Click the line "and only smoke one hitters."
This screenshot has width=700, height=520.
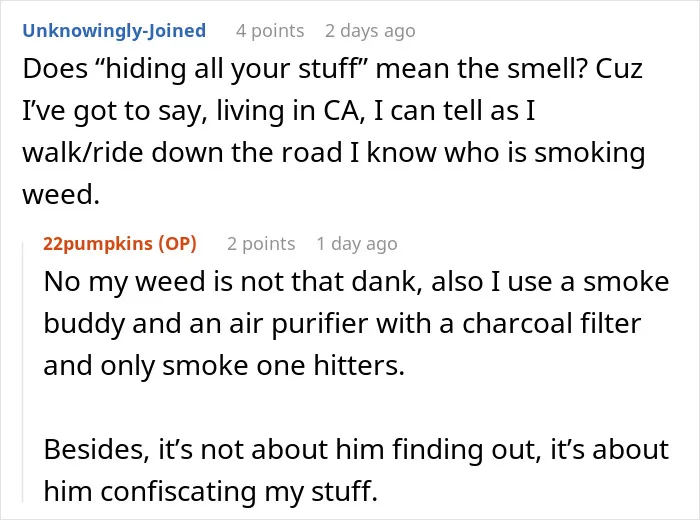(x=224, y=366)
